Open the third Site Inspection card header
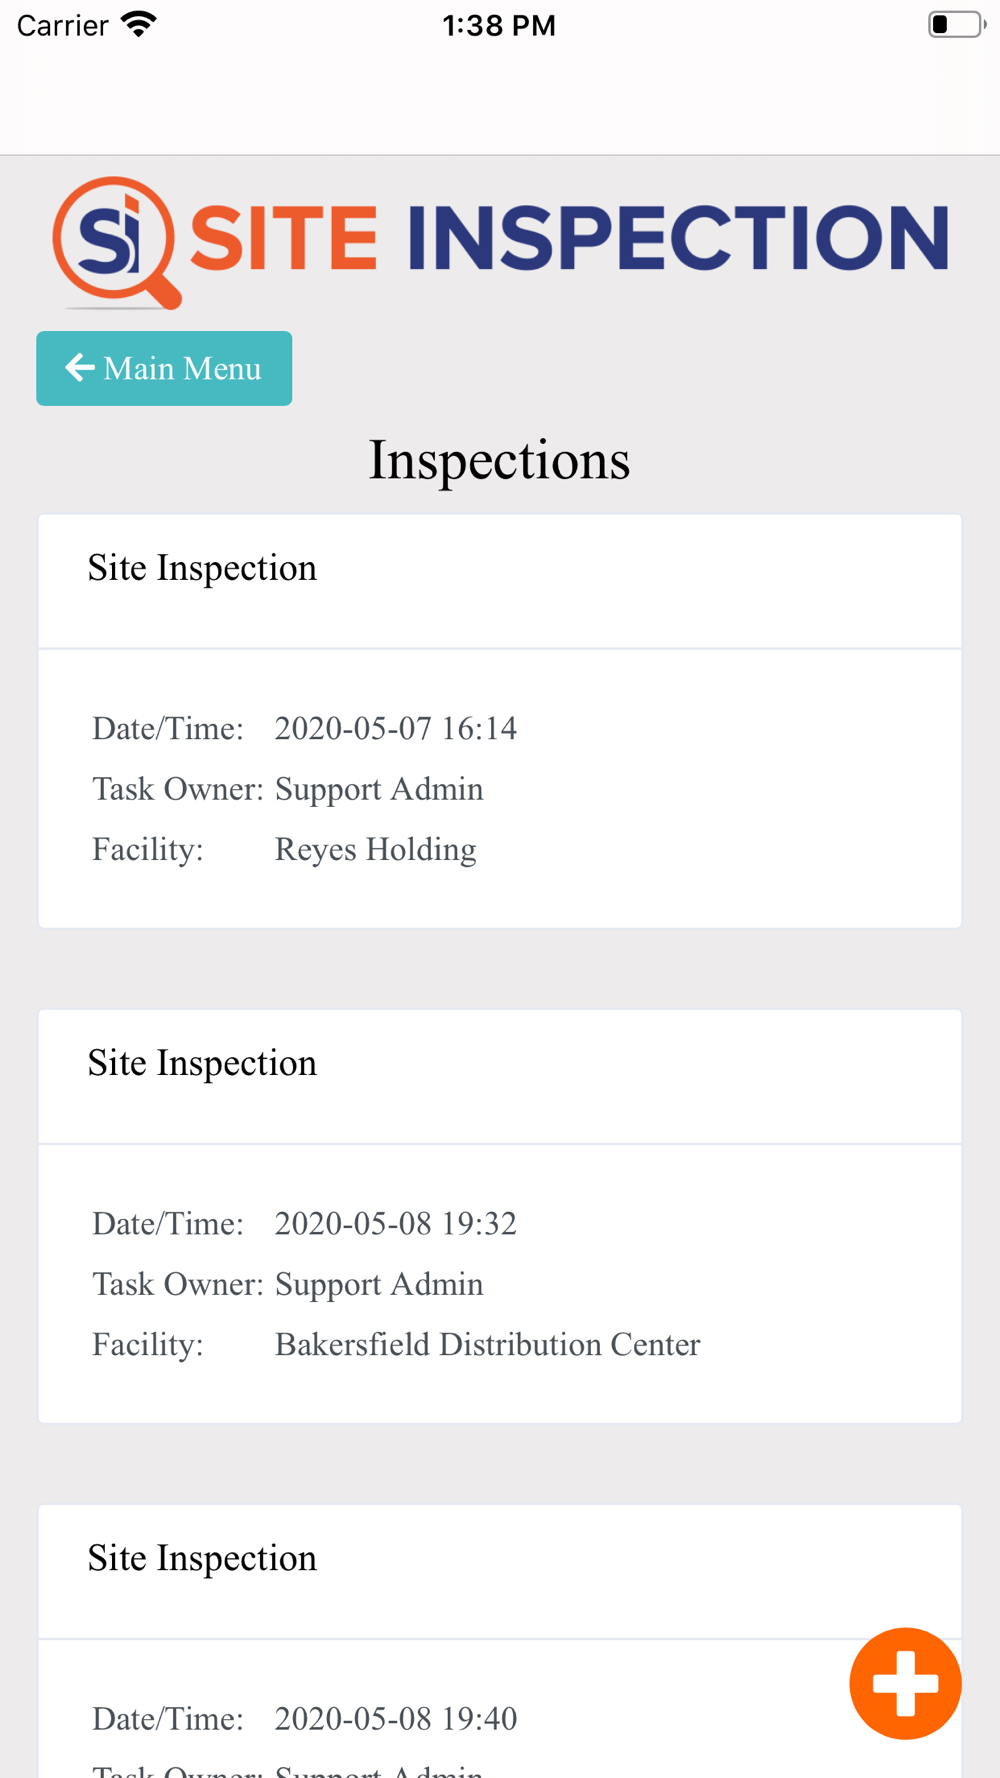 (202, 1558)
